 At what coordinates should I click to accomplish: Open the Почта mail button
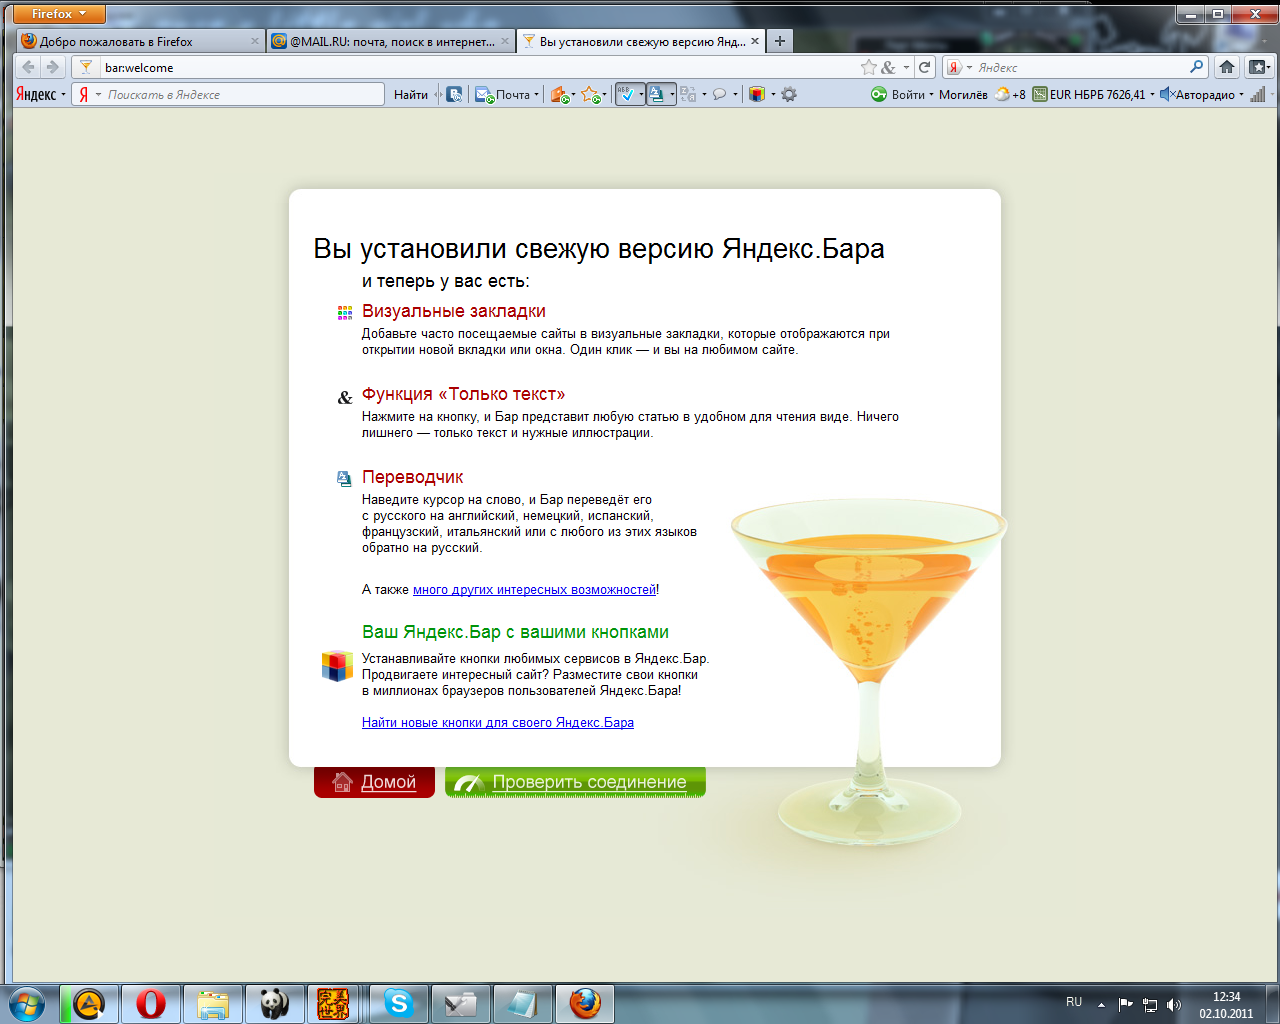(507, 94)
